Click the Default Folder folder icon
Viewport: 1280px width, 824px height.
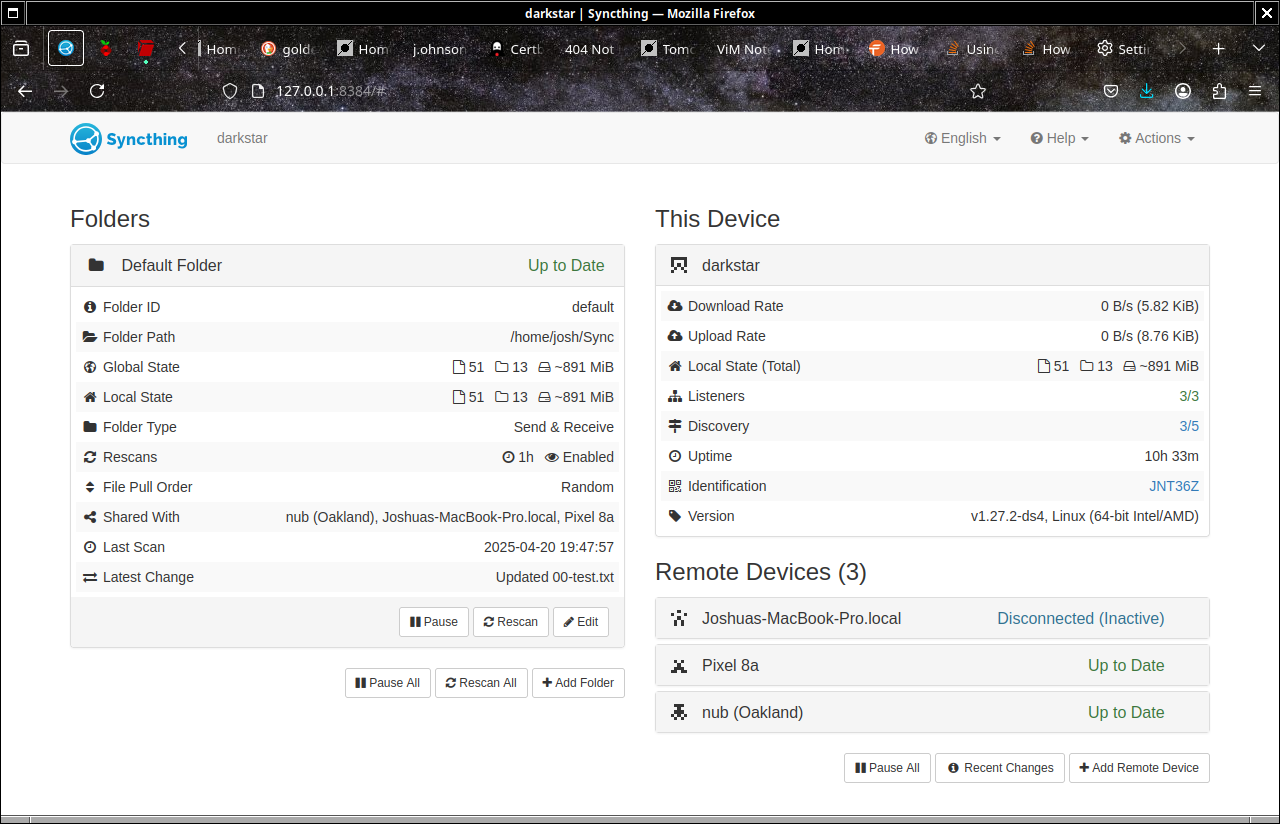96,265
